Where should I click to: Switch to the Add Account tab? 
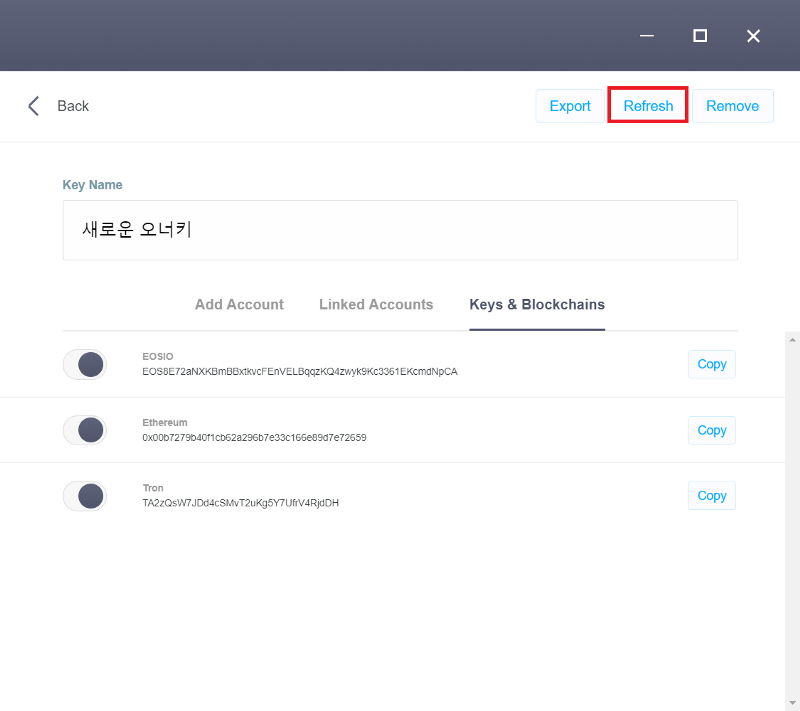click(x=239, y=304)
